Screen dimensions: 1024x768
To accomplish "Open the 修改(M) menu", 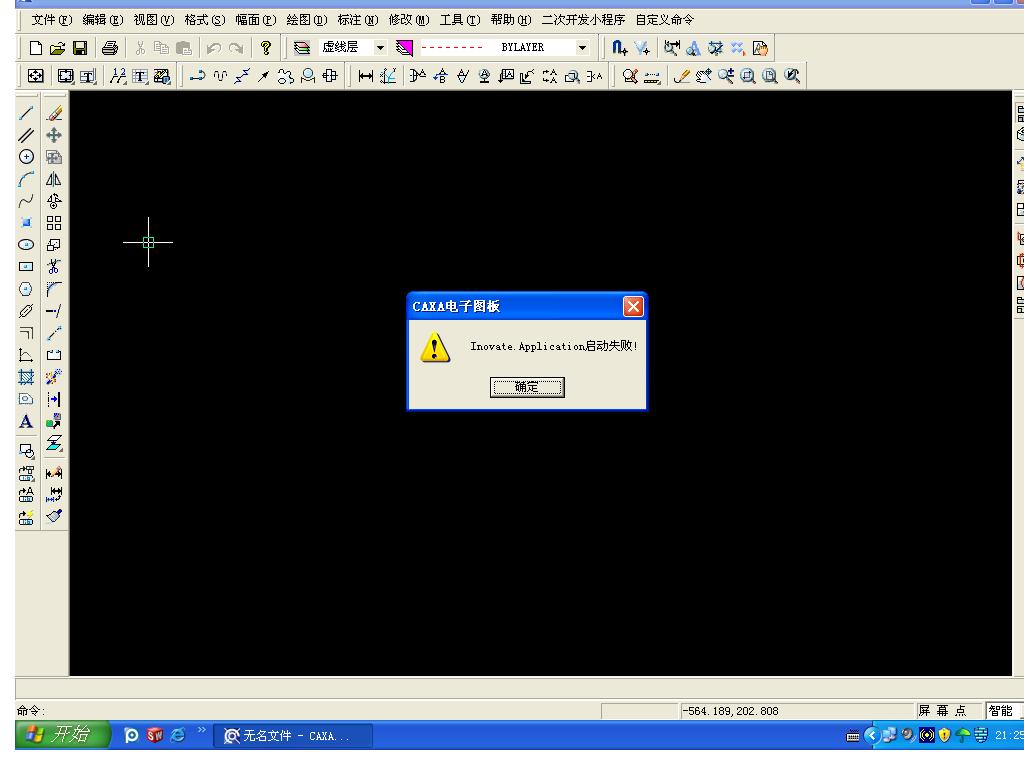I will [409, 20].
